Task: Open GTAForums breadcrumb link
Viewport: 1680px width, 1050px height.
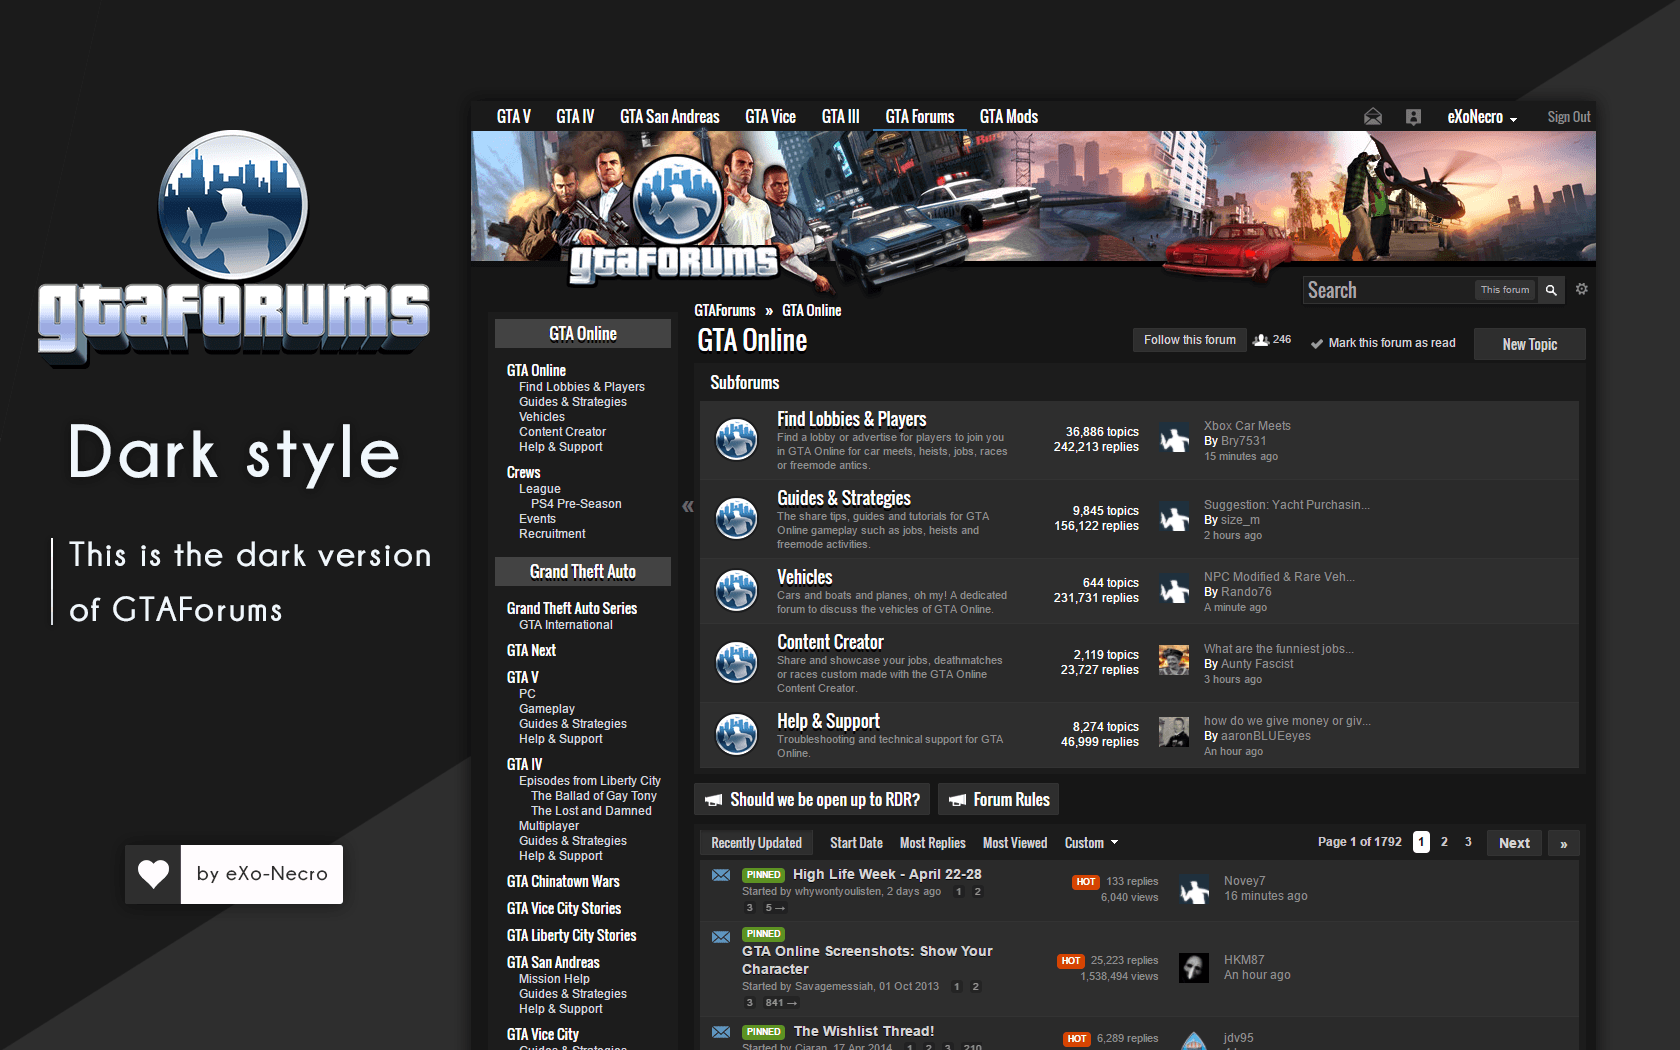Action: point(725,311)
